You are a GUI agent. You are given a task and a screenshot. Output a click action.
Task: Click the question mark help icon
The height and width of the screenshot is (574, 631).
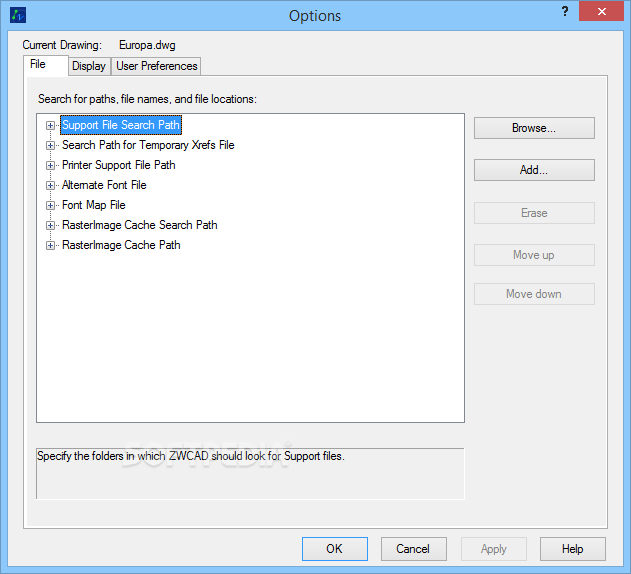tap(565, 11)
